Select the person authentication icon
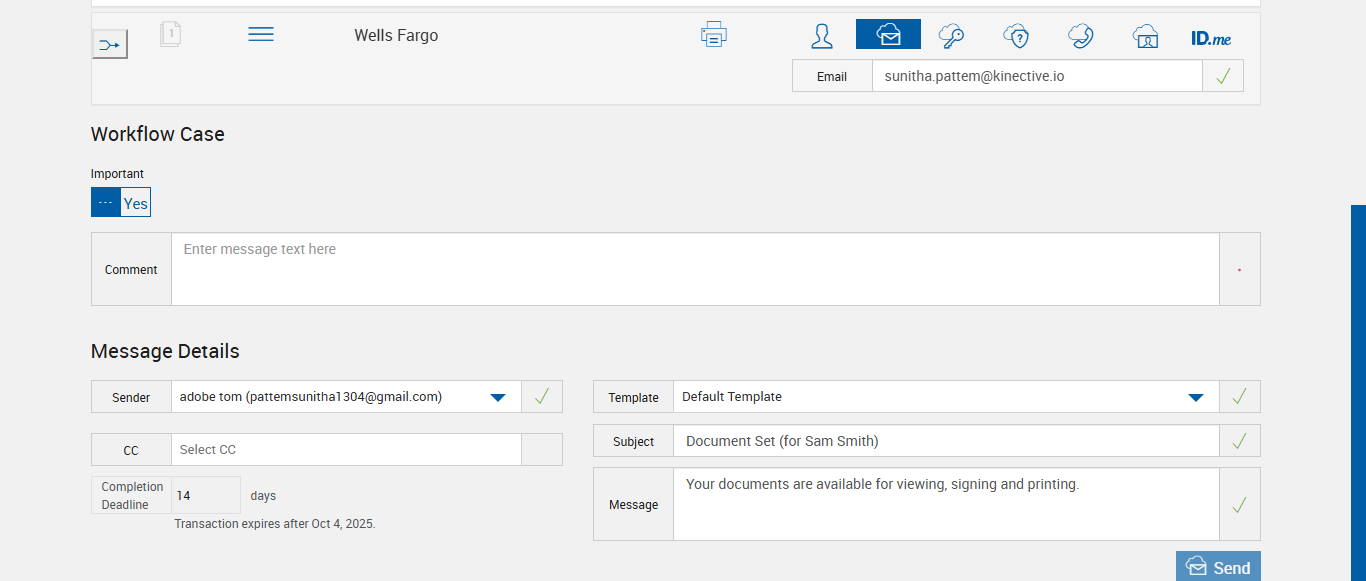The image size is (1366, 581). click(x=822, y=36)
